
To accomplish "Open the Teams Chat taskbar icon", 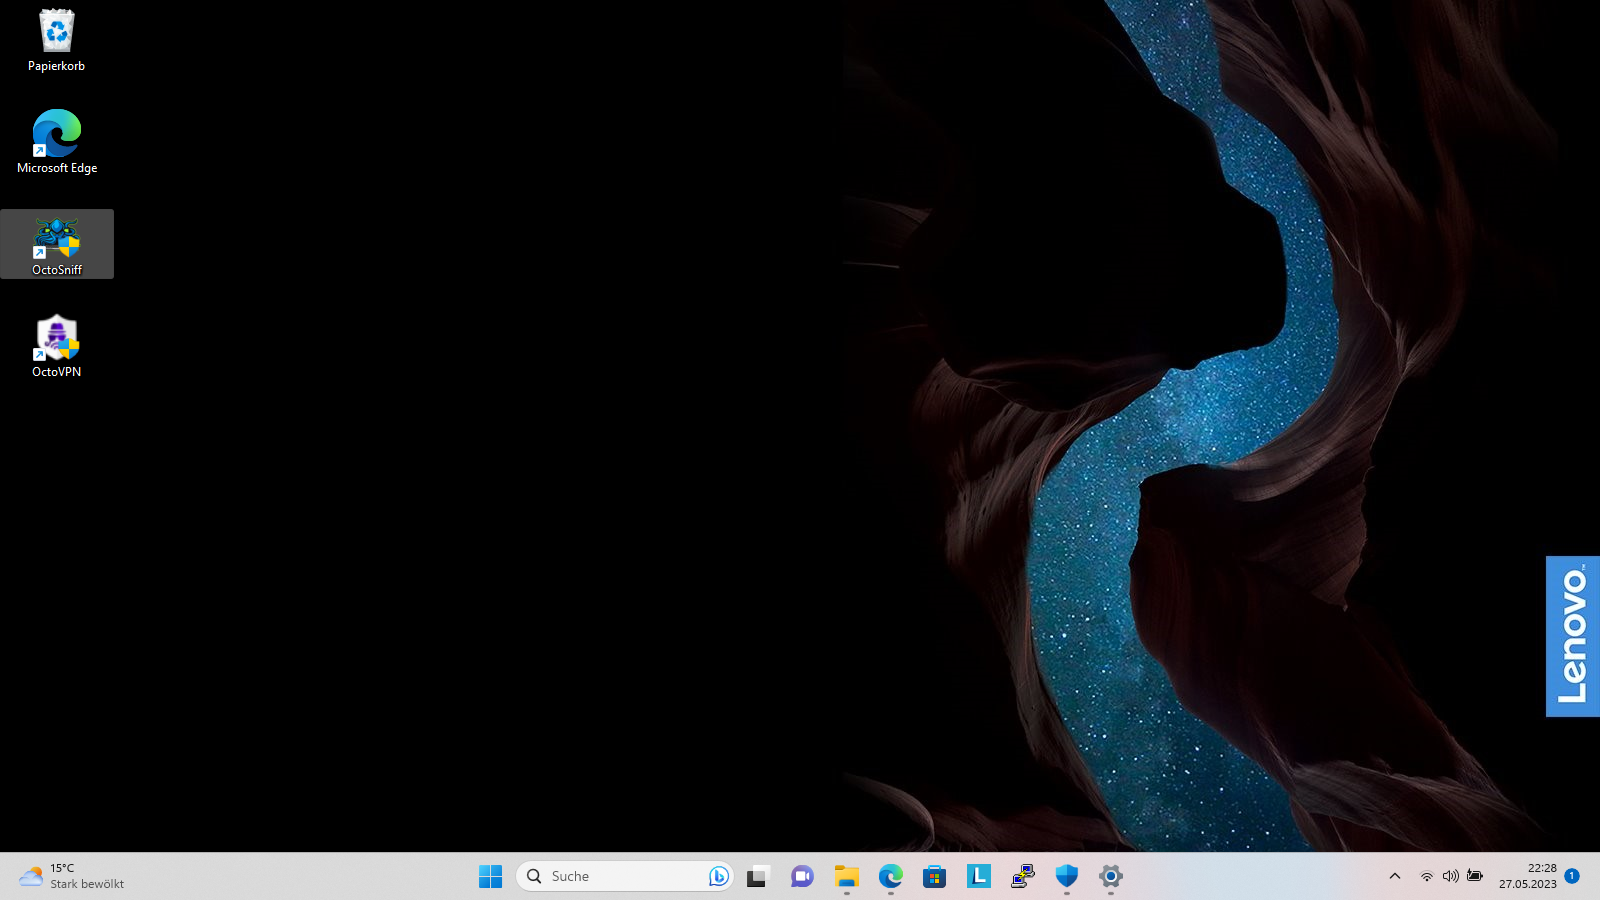I will click(x=802, y=877).
